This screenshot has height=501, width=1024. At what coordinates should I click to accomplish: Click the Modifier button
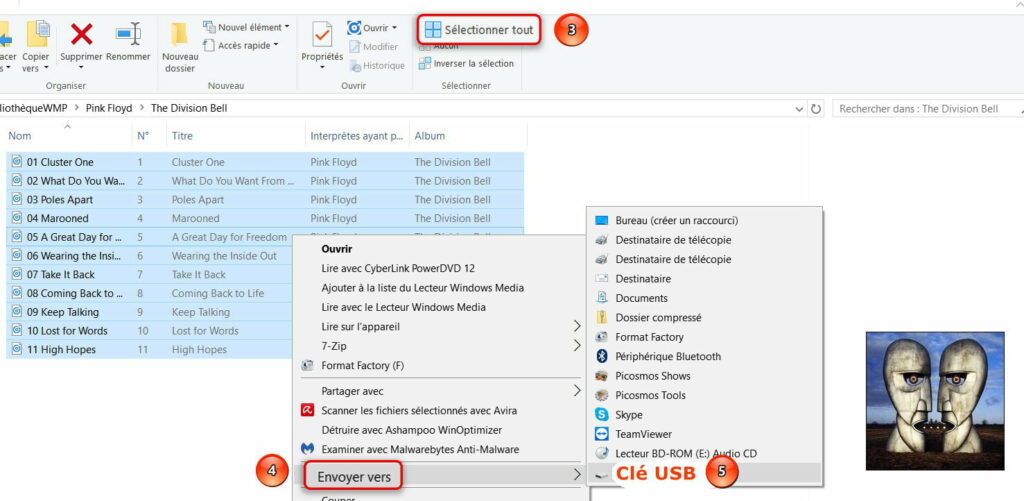point(374,46)
